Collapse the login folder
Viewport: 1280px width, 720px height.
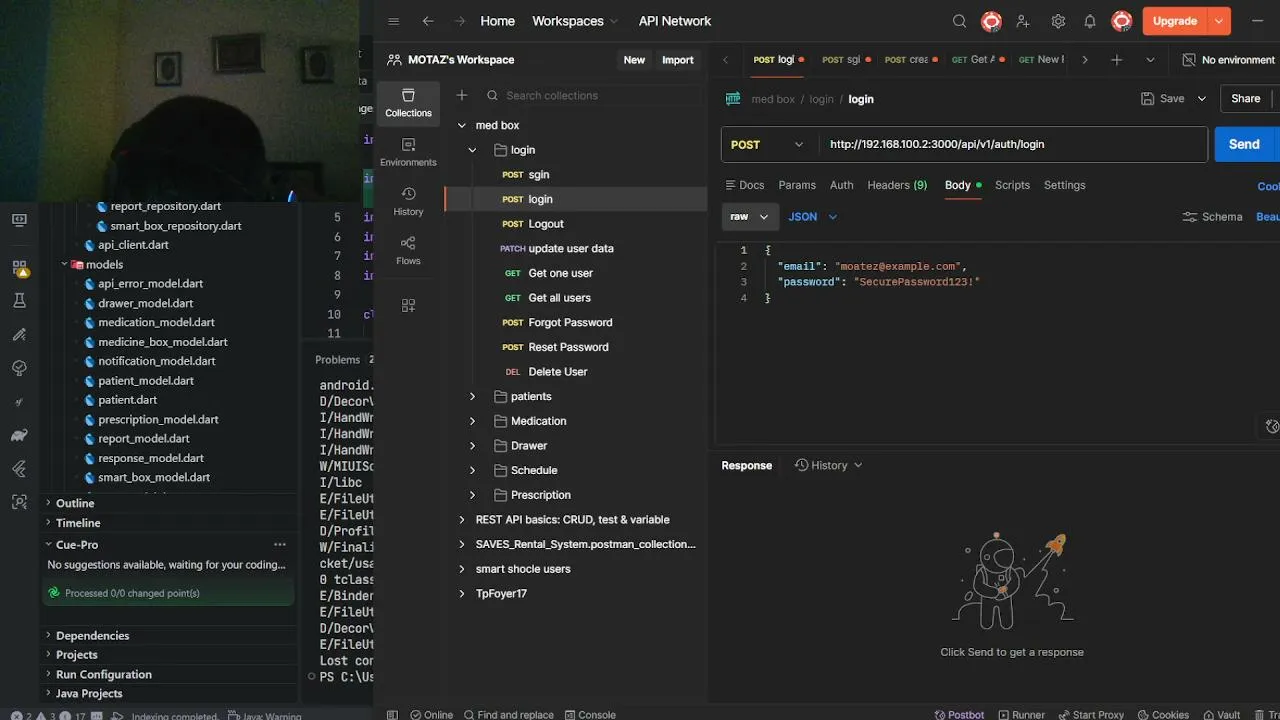point(473,150)
